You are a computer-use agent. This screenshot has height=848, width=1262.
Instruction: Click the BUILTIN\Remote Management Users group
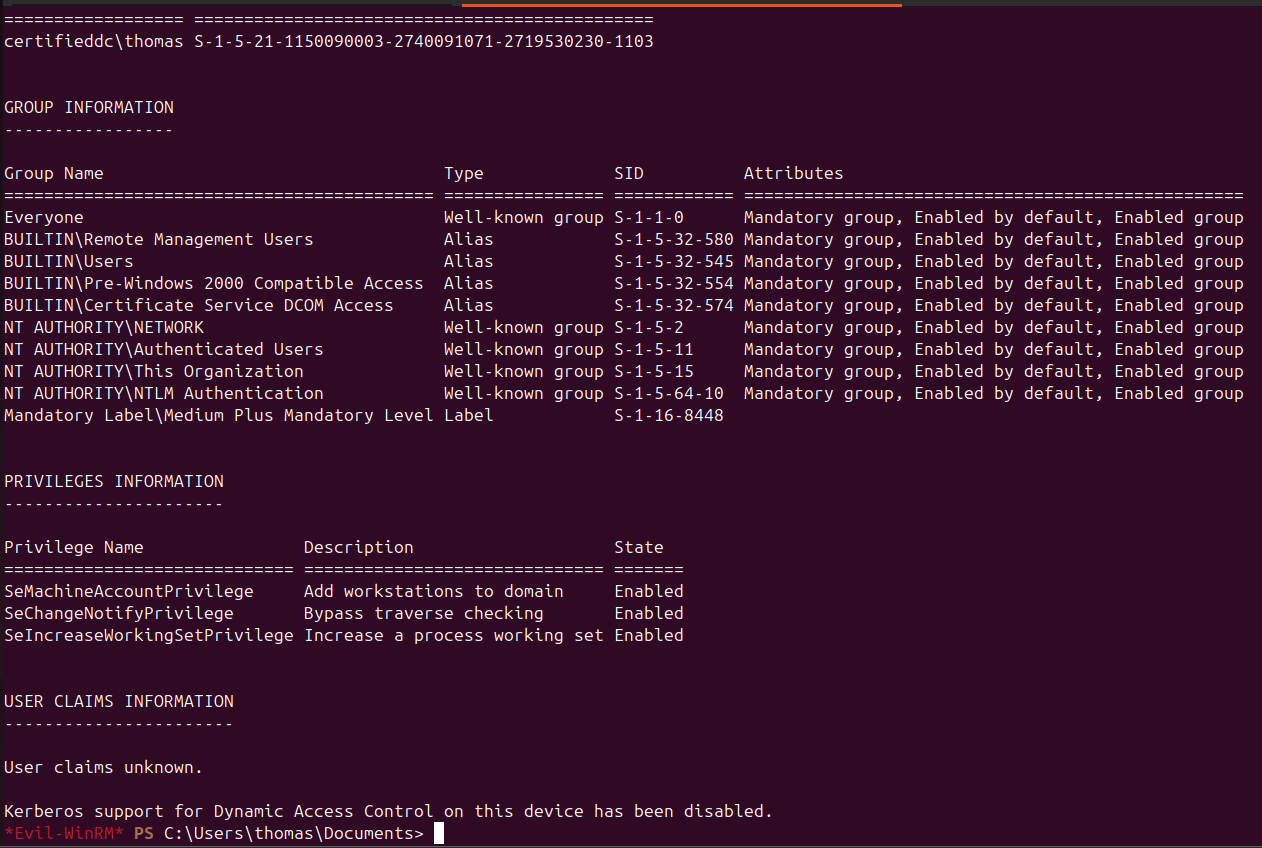(159, 240)
